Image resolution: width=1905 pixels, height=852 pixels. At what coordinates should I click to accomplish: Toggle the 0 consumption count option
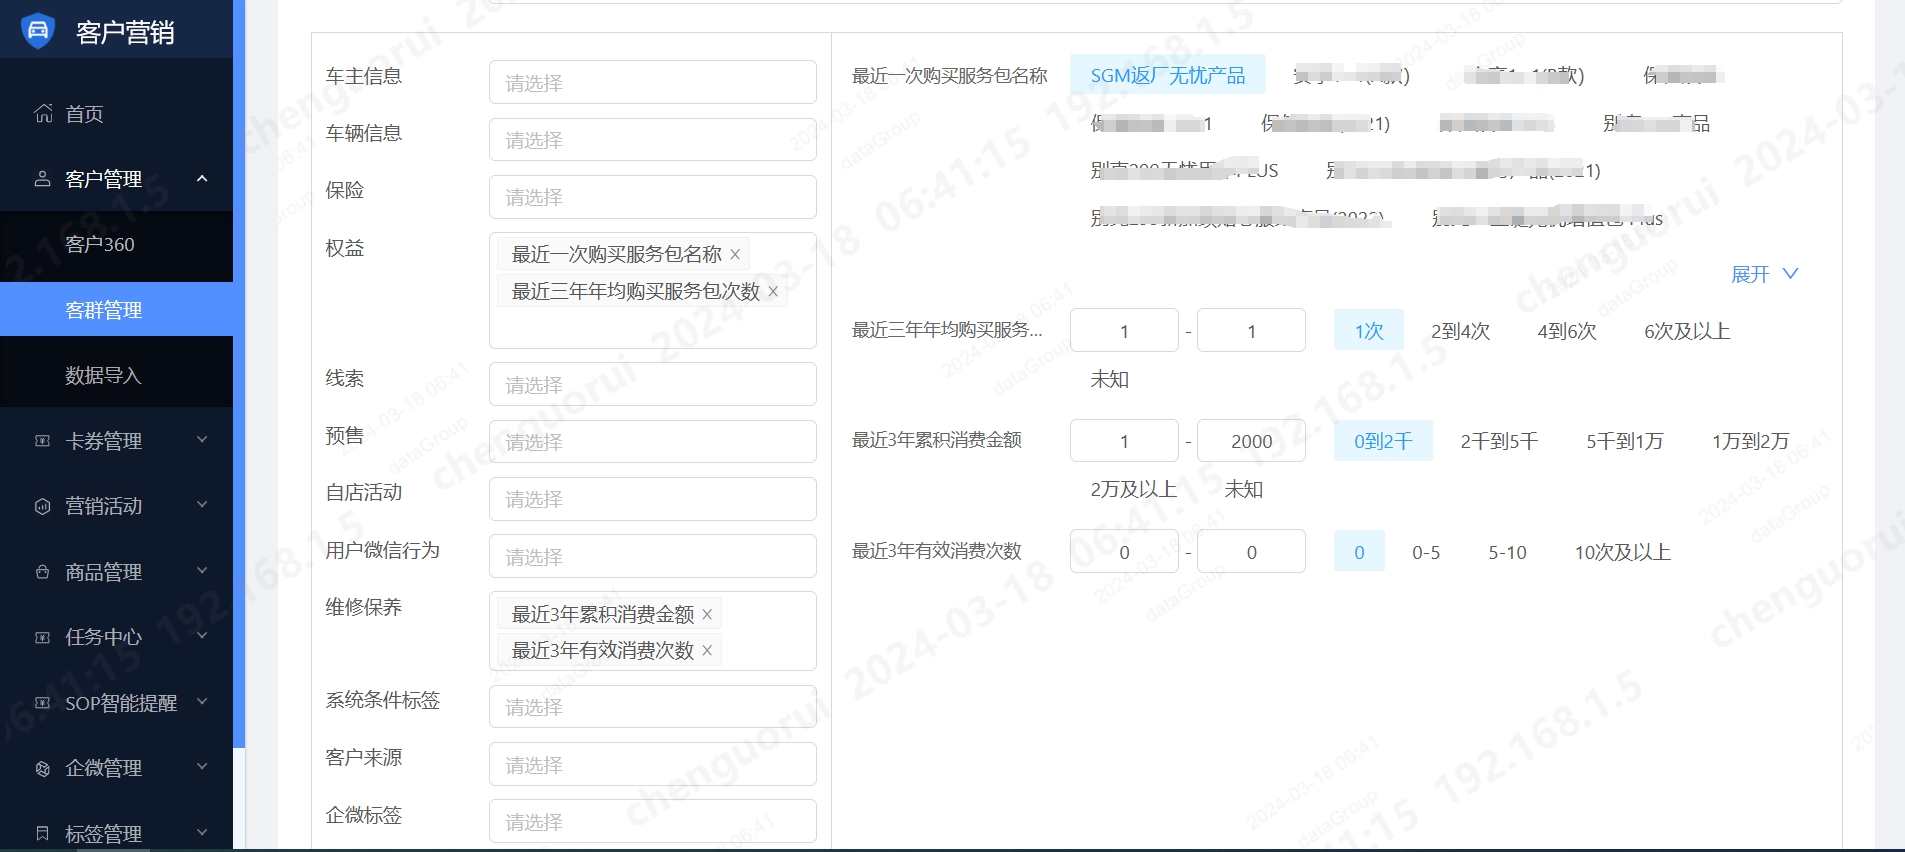coord(1359,552)
